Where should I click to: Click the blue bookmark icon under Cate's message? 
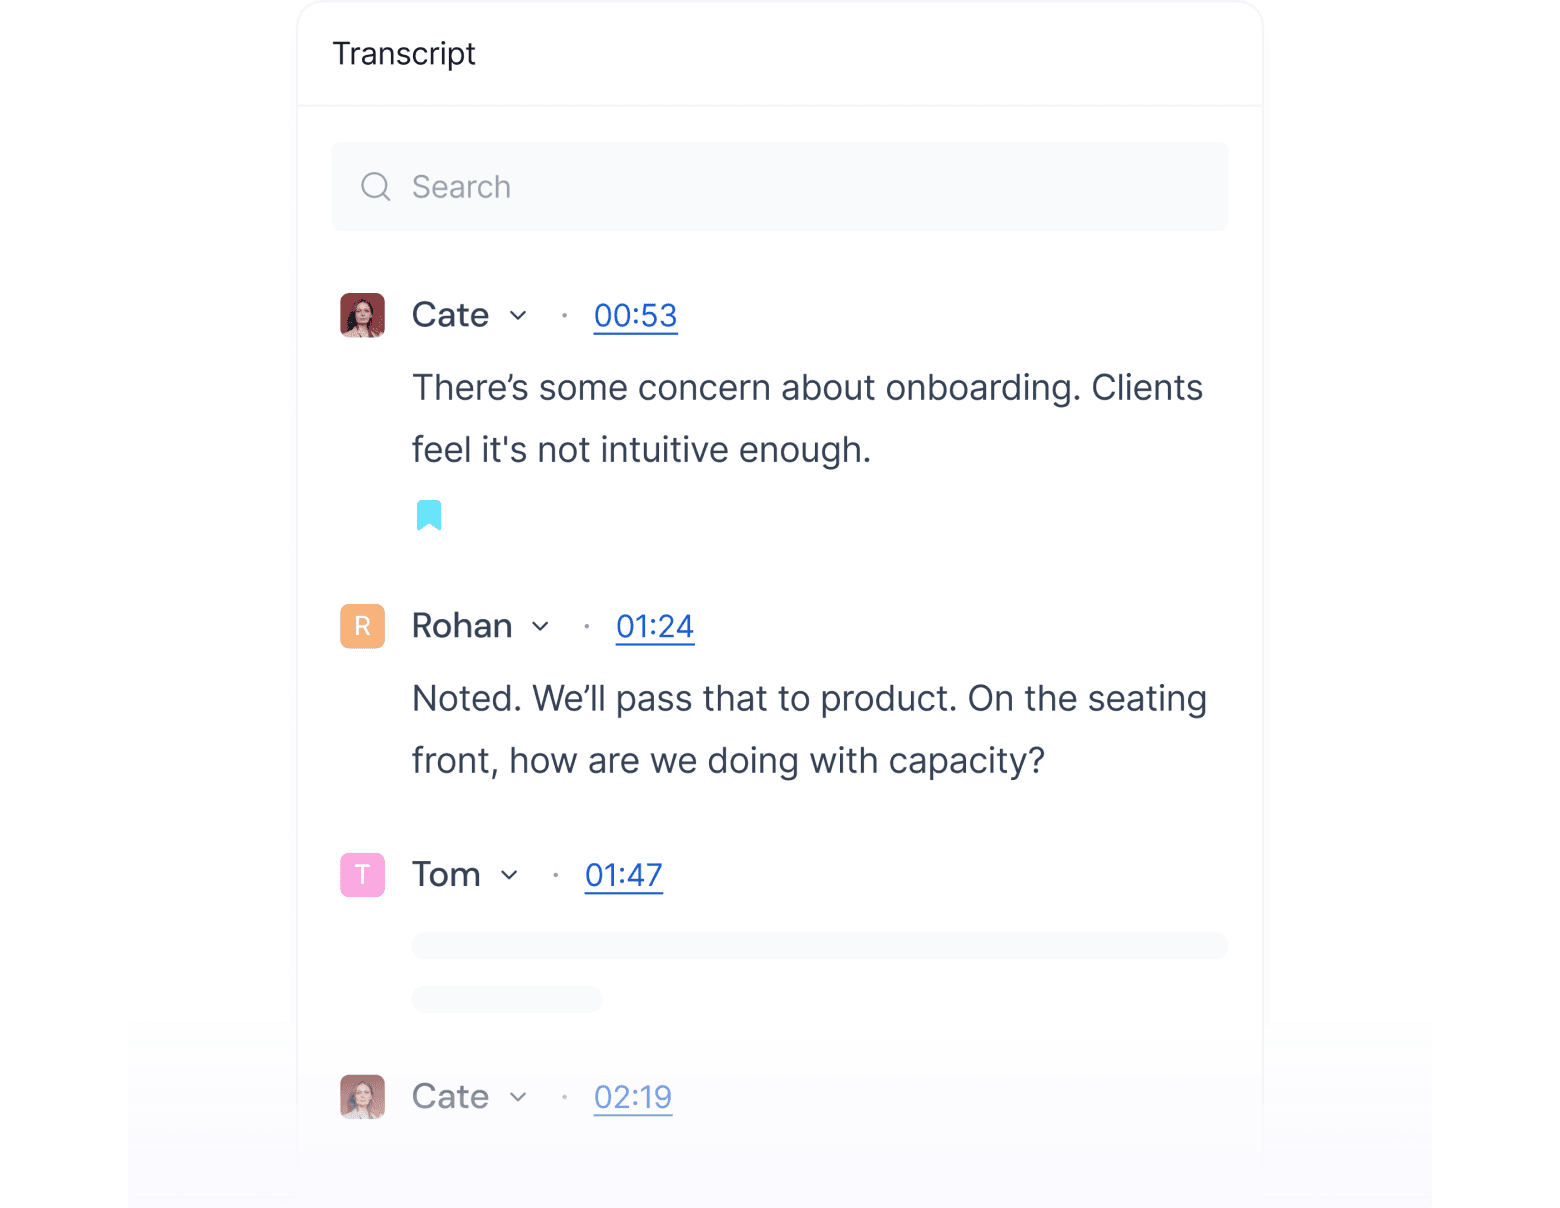[x=429, y=515]
